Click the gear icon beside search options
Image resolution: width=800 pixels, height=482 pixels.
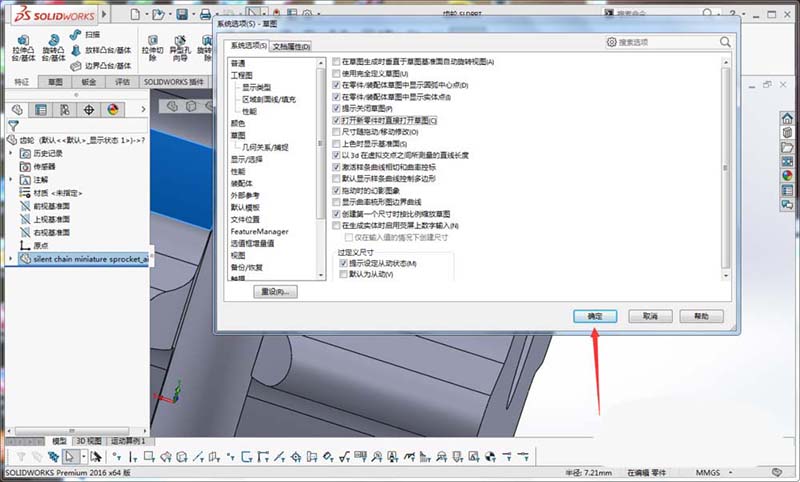[611, 42]
